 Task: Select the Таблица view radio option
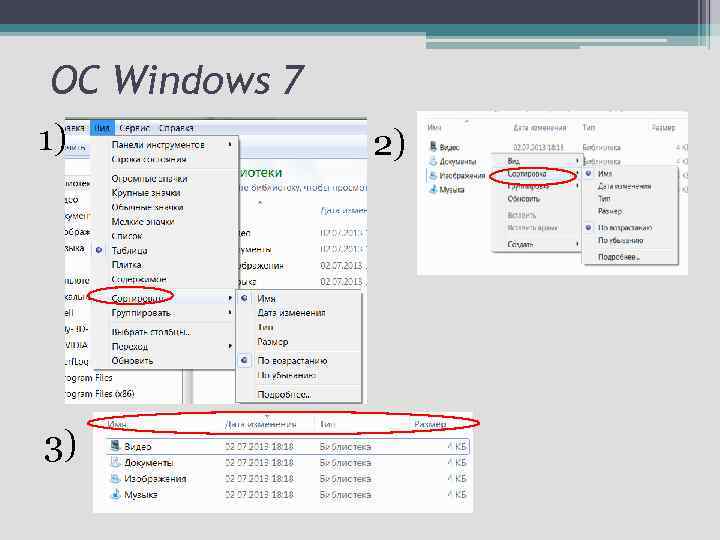click(x=99, y=250)
